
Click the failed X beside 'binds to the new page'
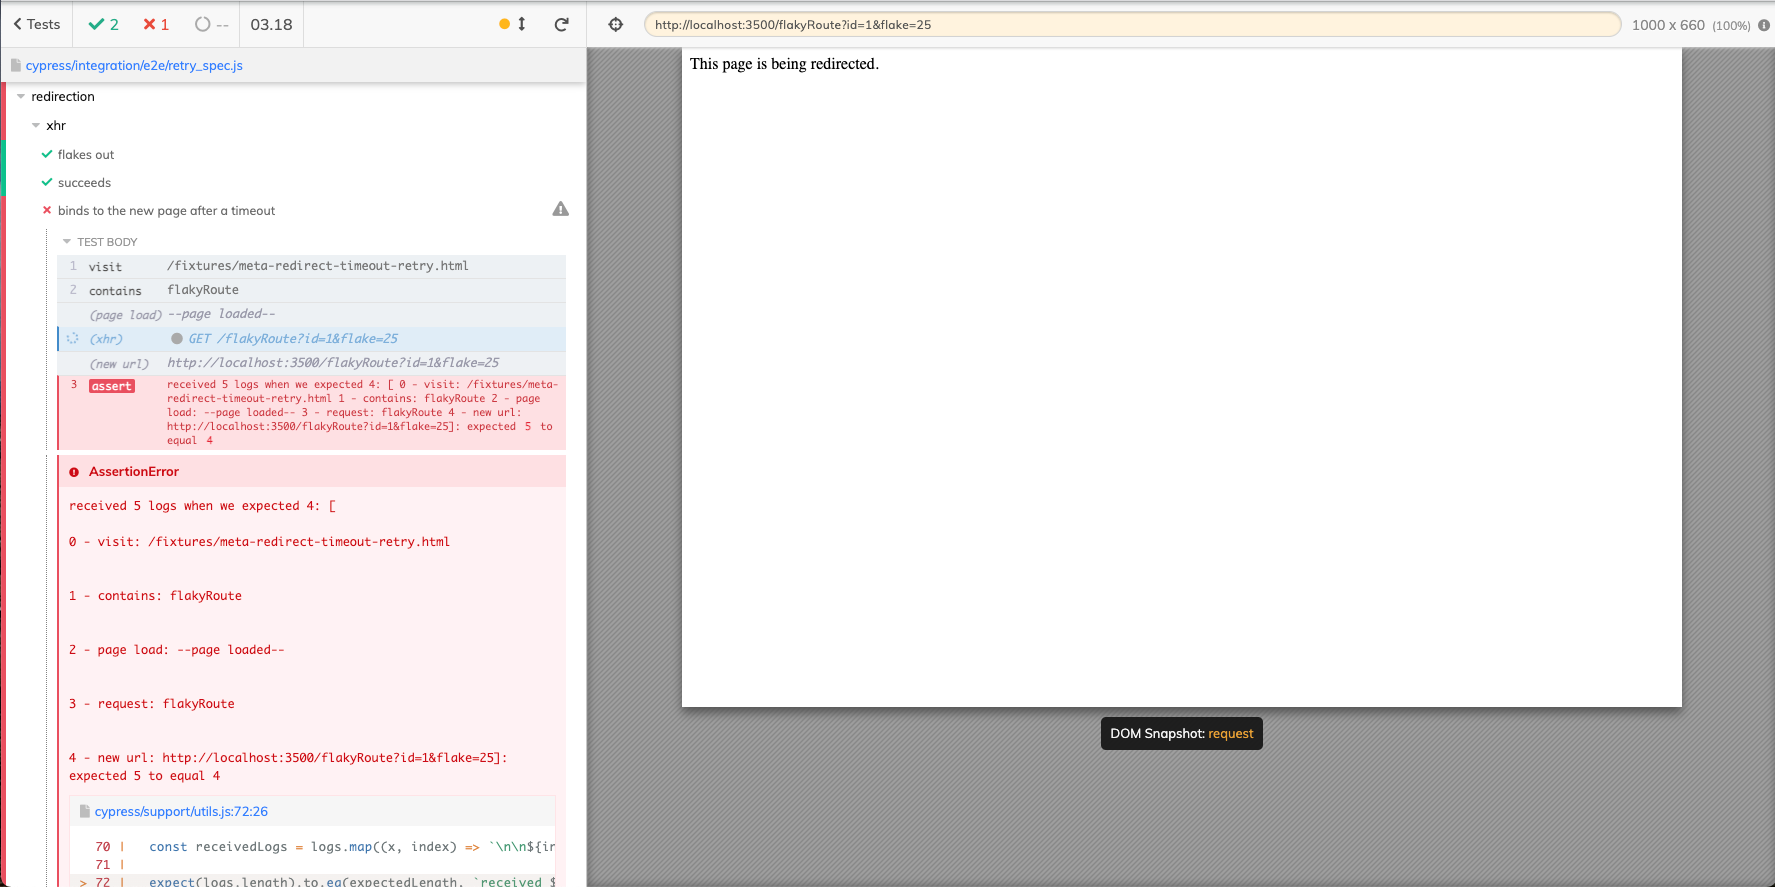point(47,210)
